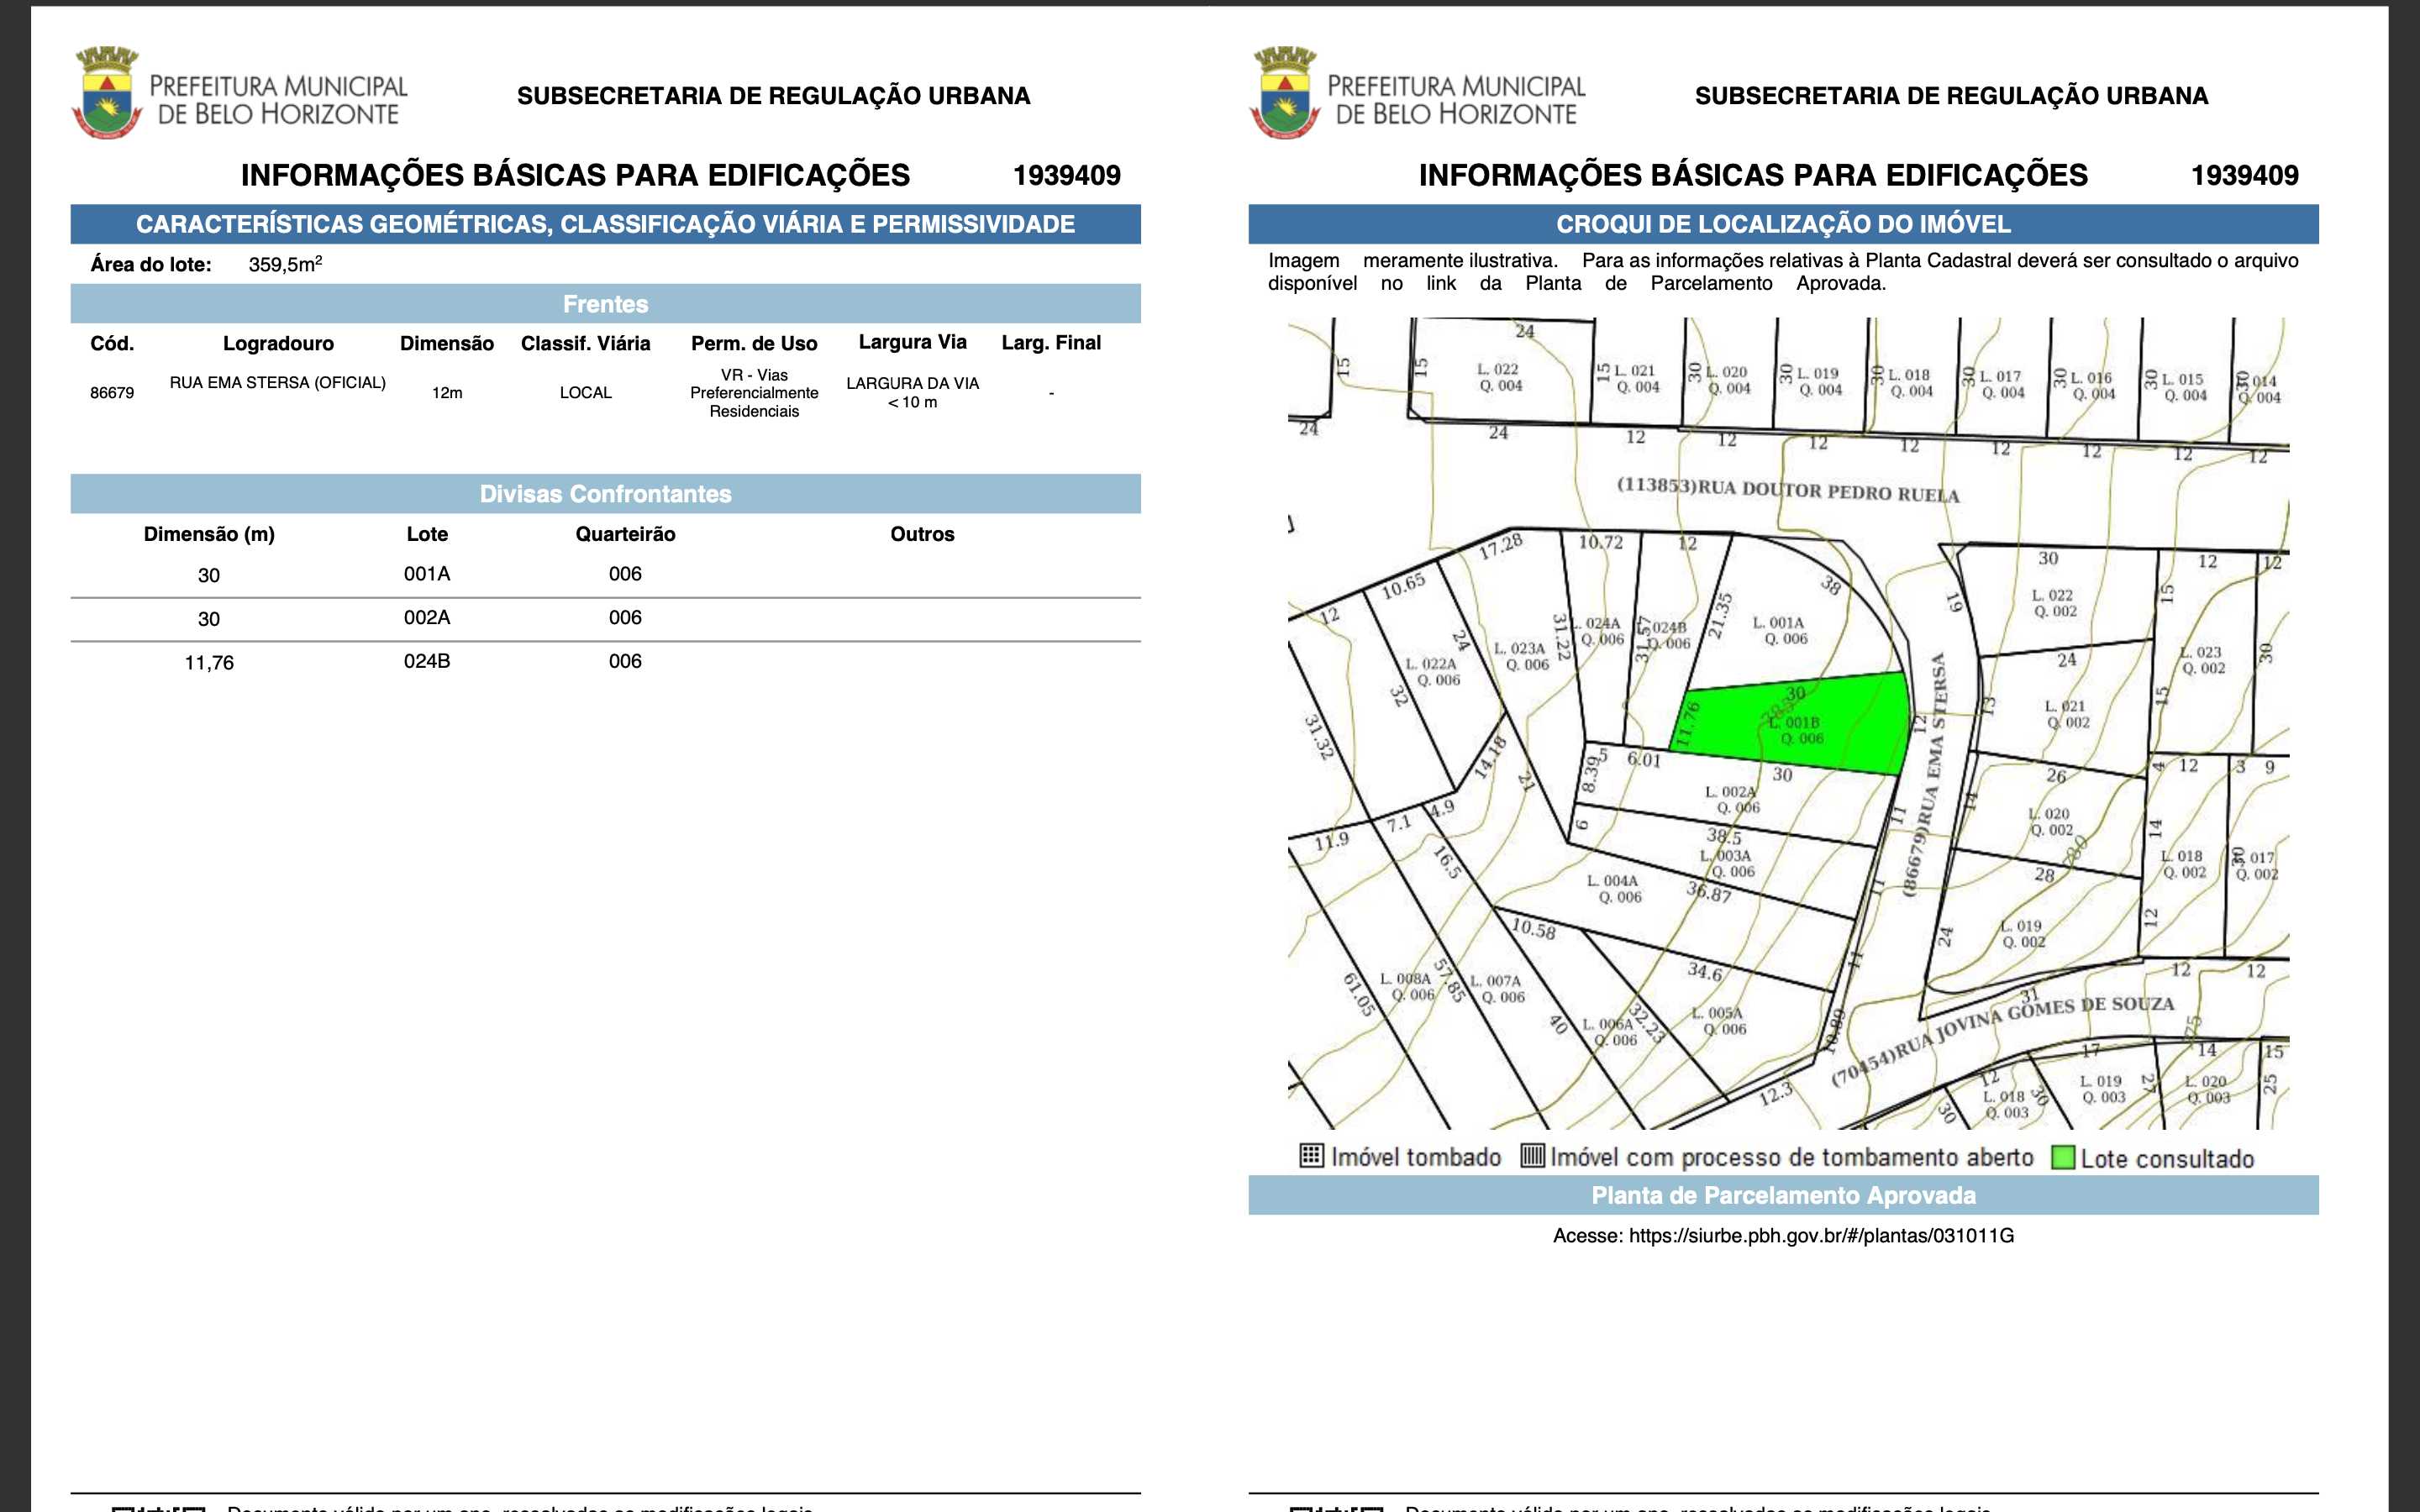Select document number '1939409' on the Características page
The height and width of the screenshot is (1512, 2420).
pos(1066,176)
